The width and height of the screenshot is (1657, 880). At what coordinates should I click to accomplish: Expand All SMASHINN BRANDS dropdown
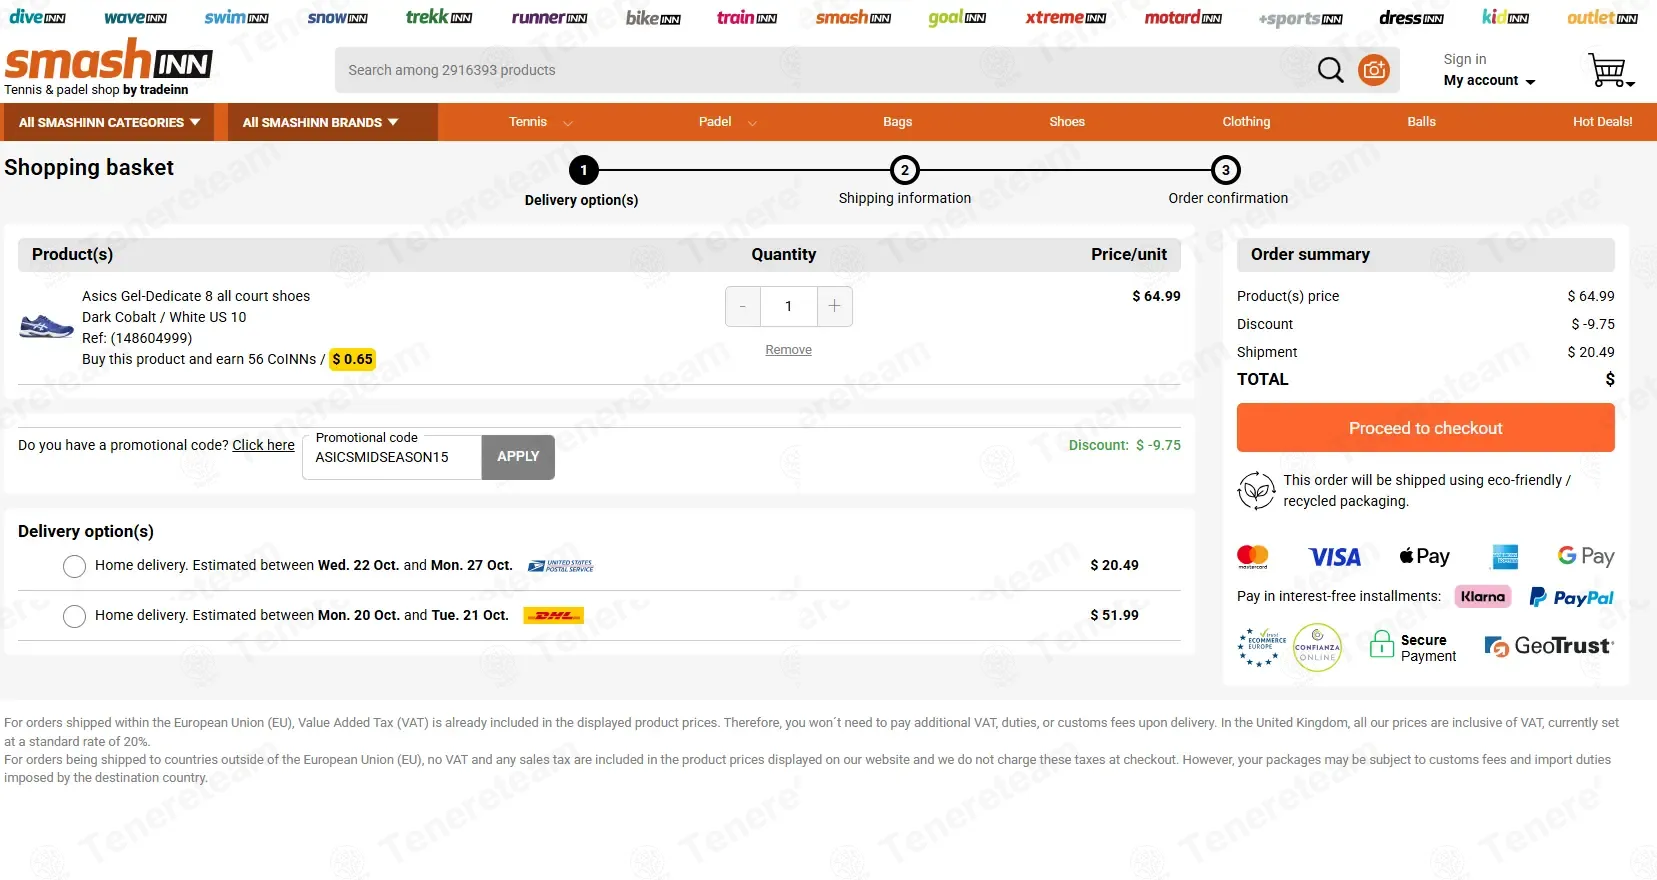tap(320, 122)
